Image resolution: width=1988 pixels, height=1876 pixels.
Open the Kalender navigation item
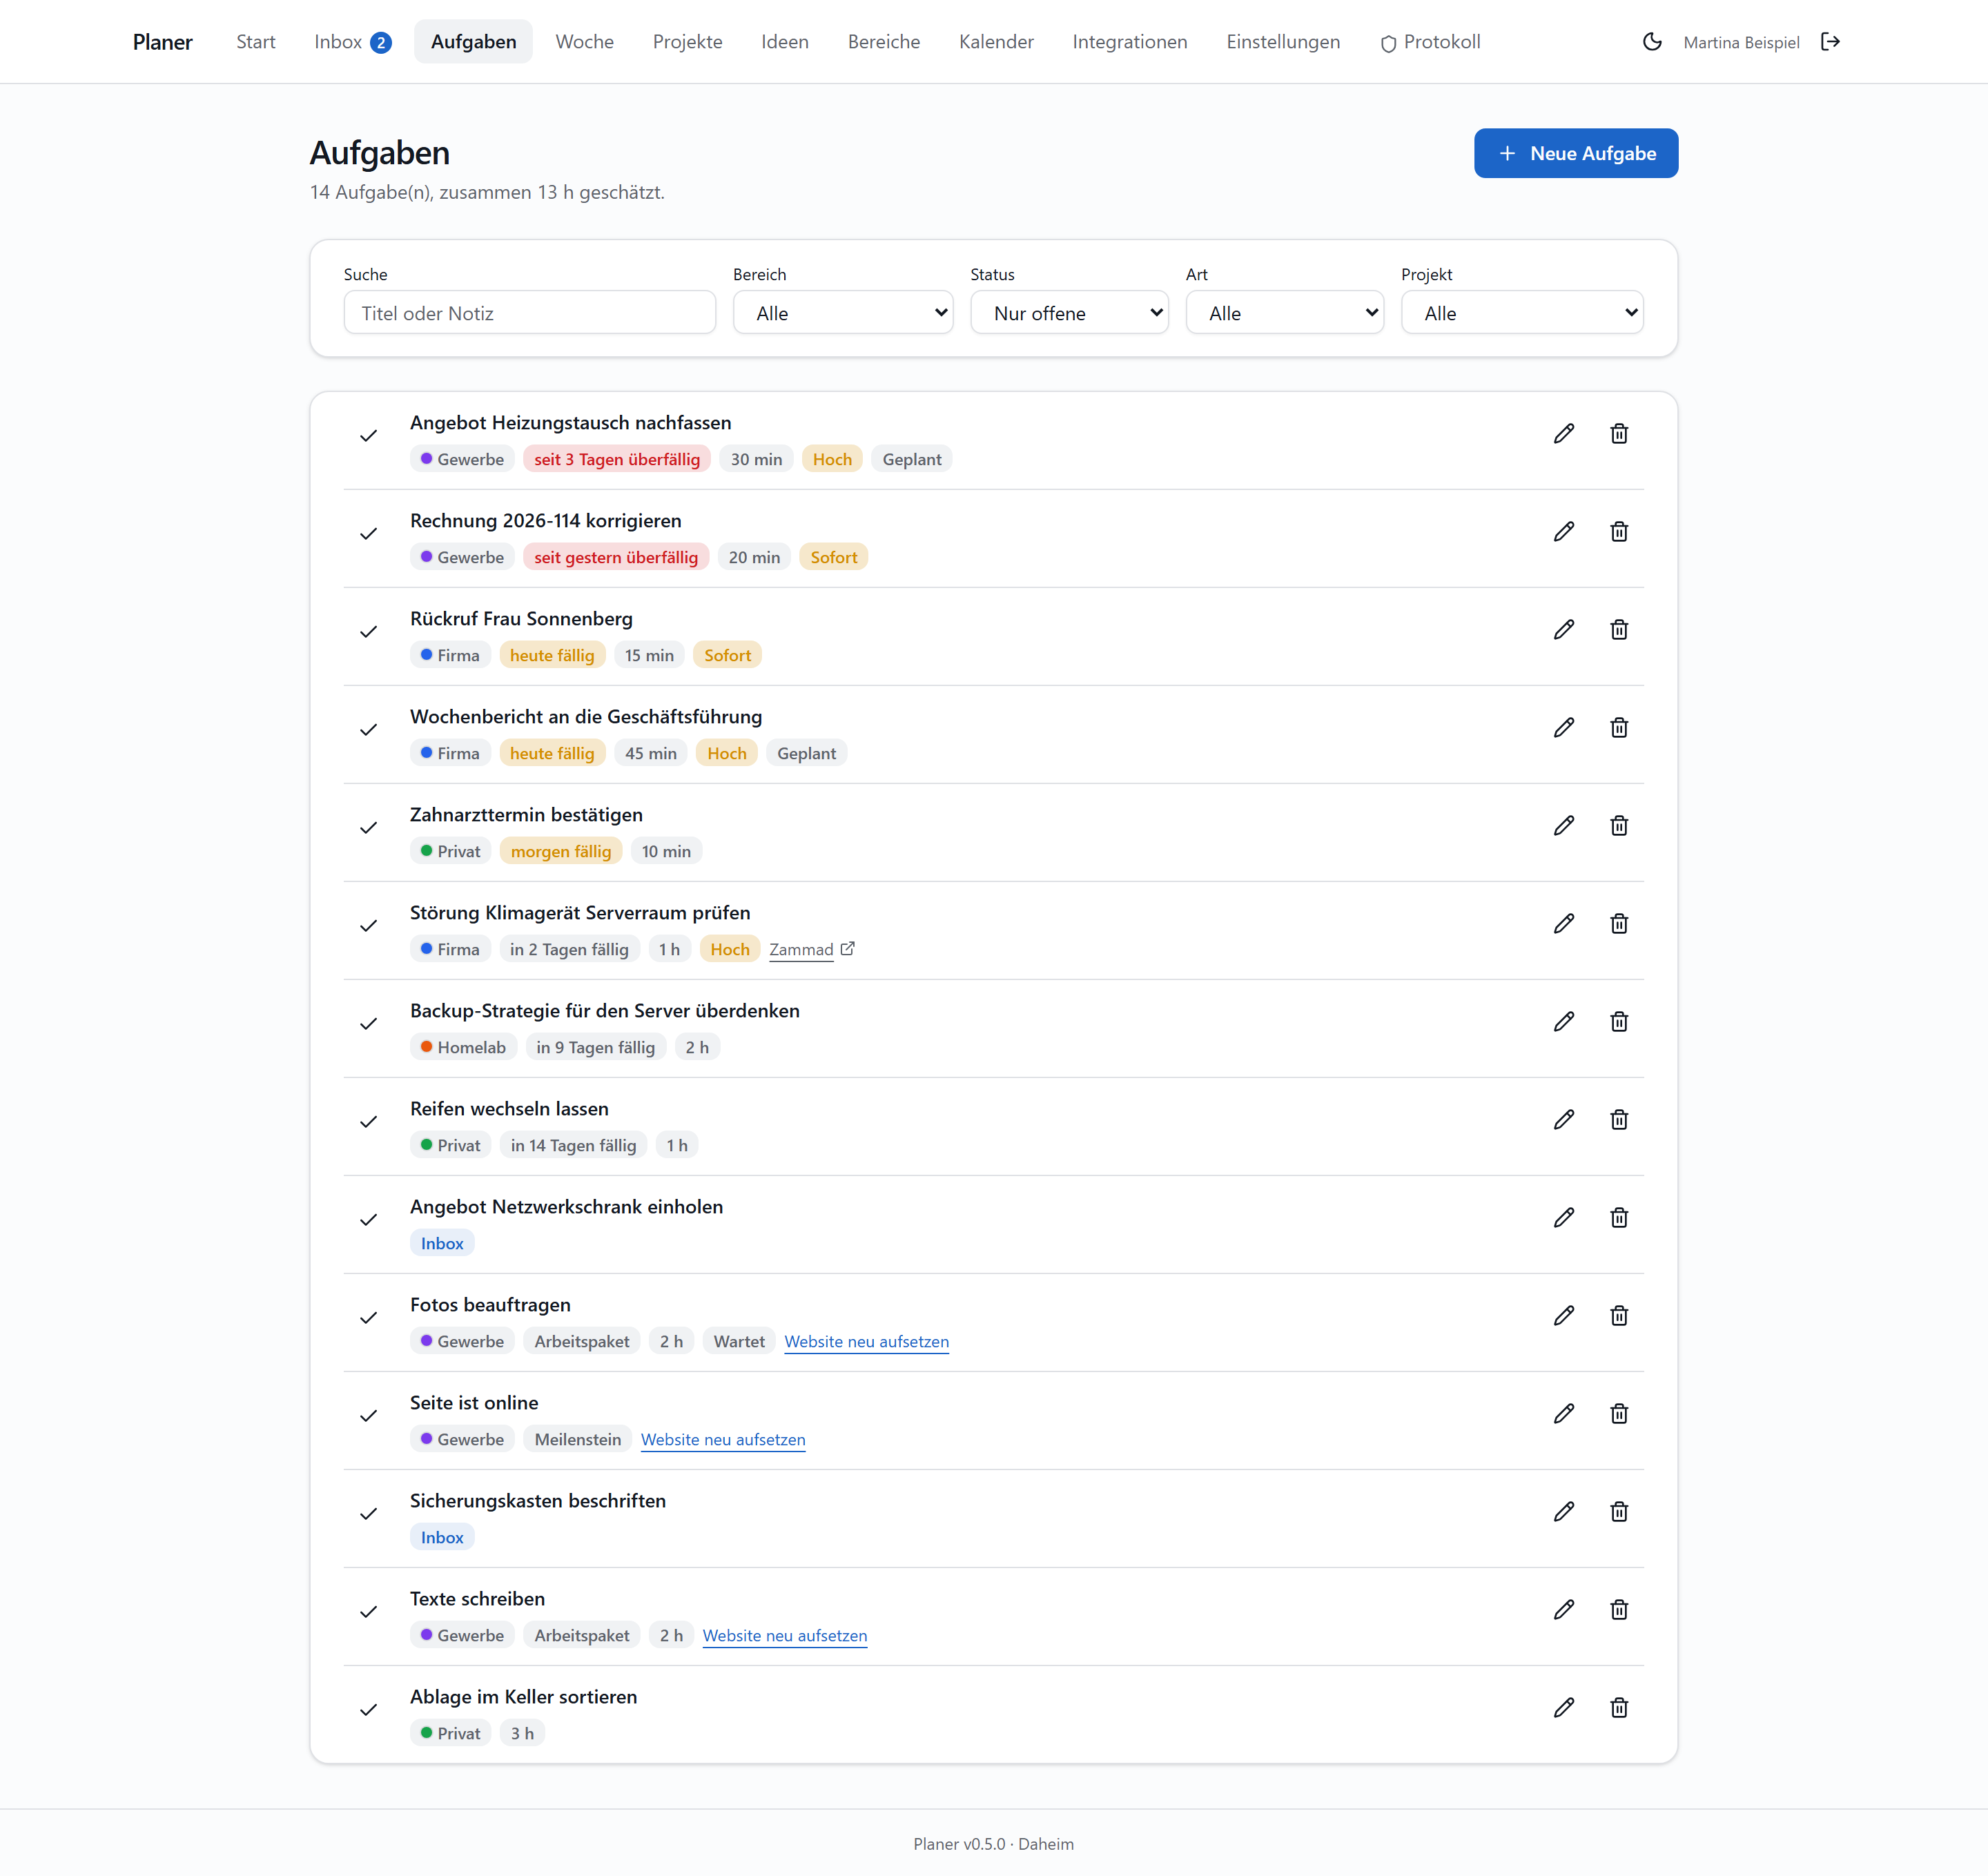click(996, 42)
